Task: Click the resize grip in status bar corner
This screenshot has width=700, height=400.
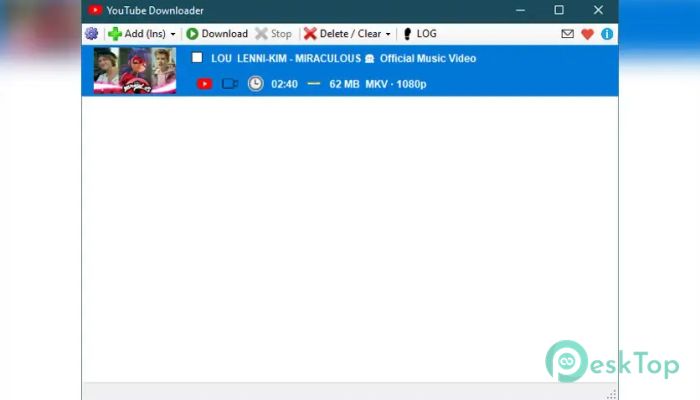Action: click(611, 394)
